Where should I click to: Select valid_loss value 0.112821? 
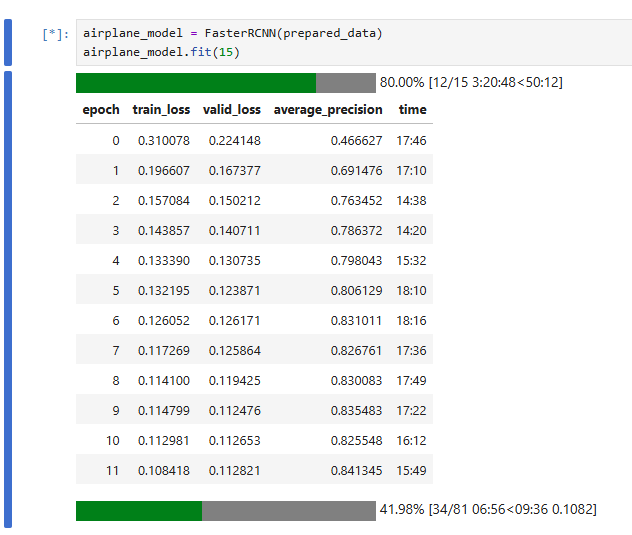pyautogui.click(x=235, y=470)
